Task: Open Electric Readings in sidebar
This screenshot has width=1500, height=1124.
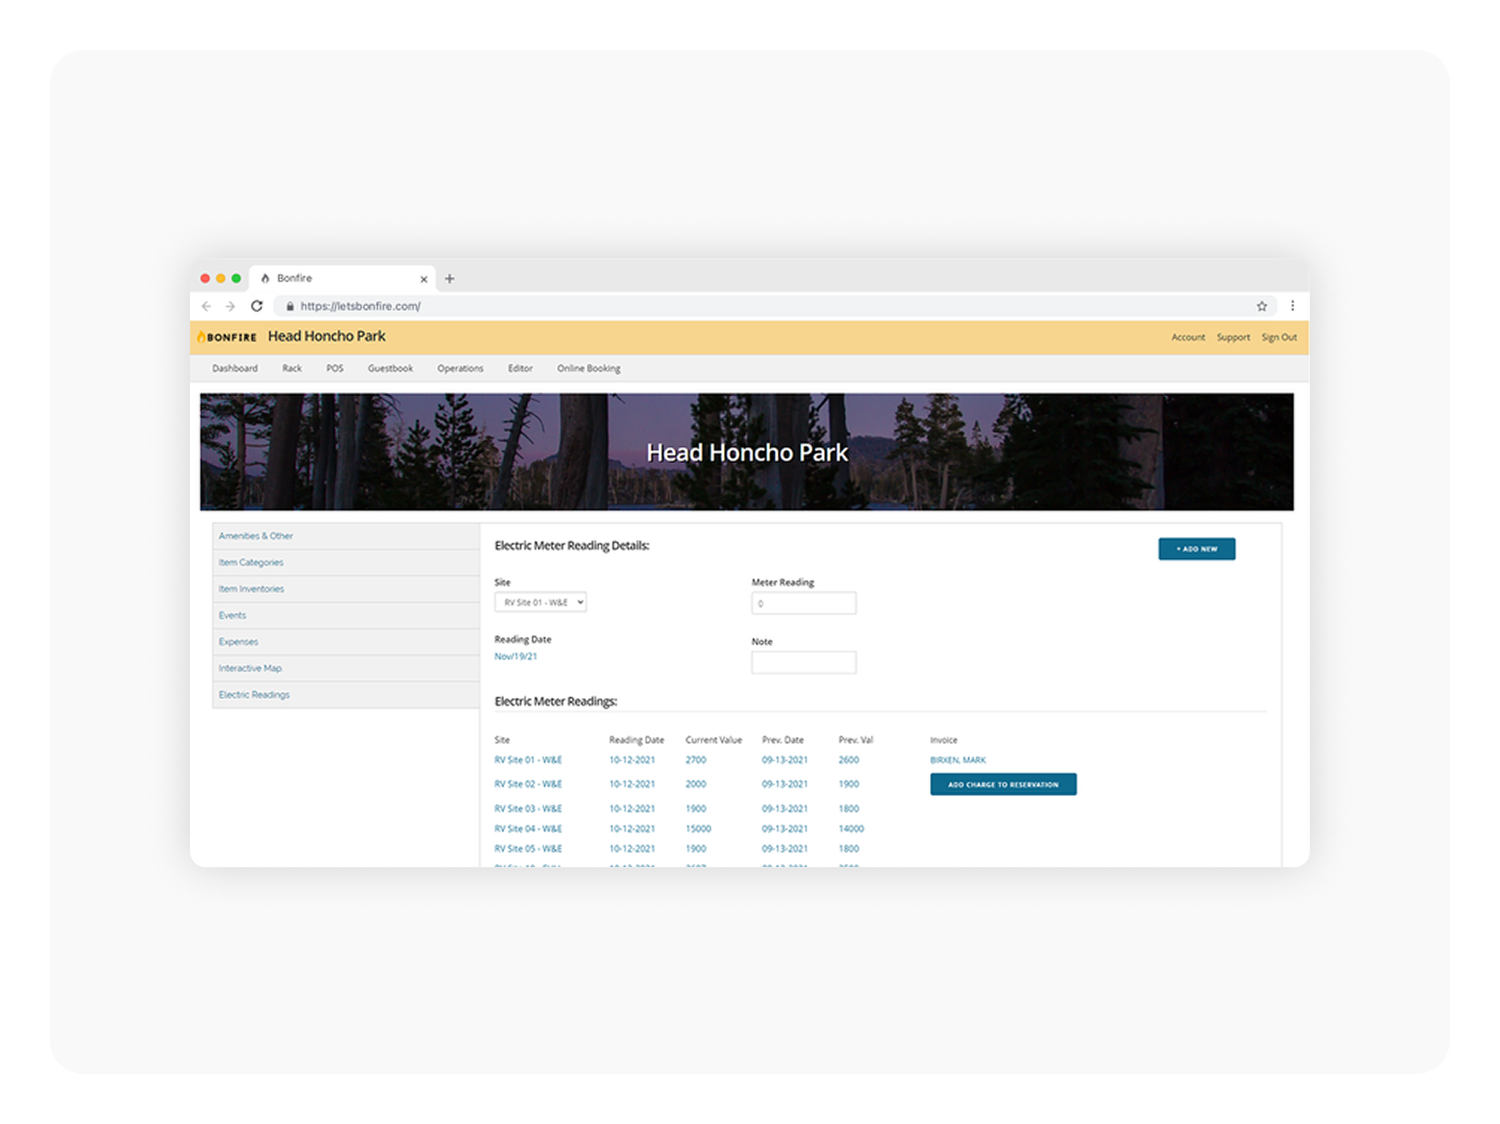Action: click(346, 695)
